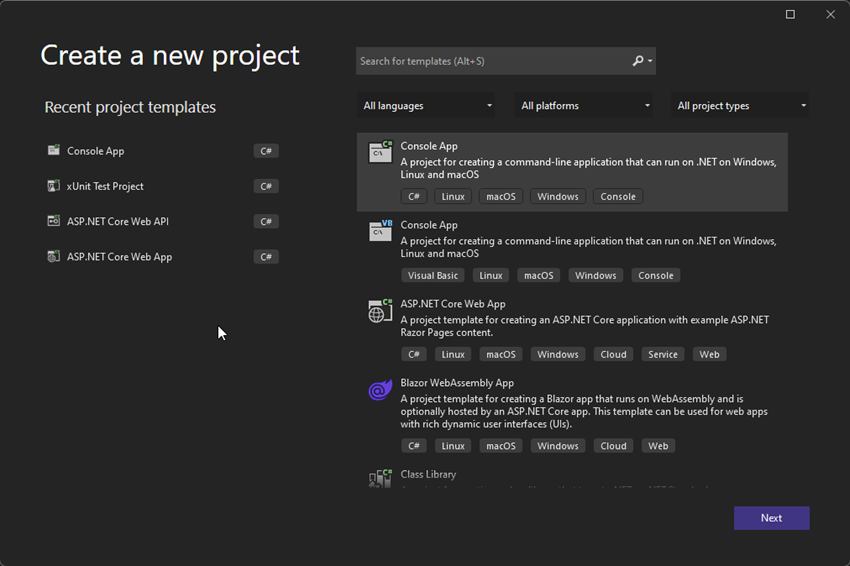Screen dimensions: 850x566
Task: Click the Next button
Action: 771,518
